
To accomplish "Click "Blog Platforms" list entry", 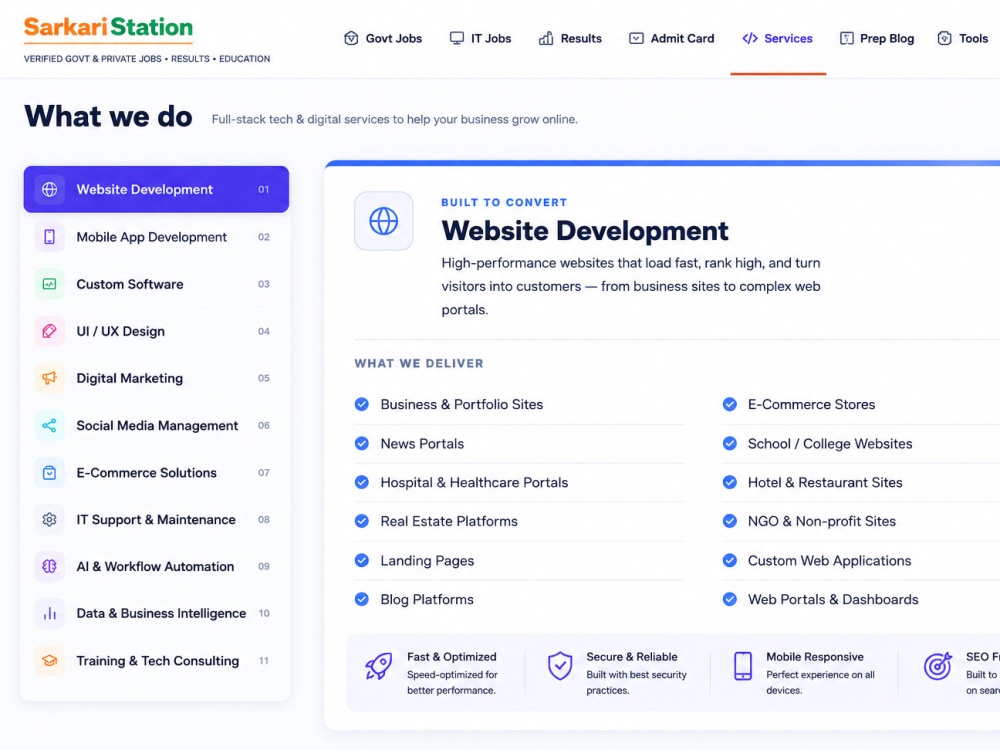I will (x=427, y=599).
